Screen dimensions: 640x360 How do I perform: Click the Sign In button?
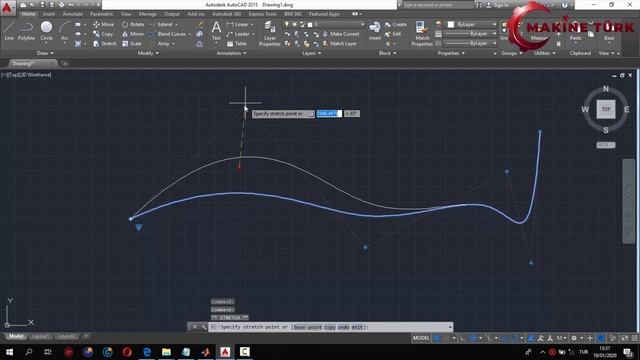498,5
